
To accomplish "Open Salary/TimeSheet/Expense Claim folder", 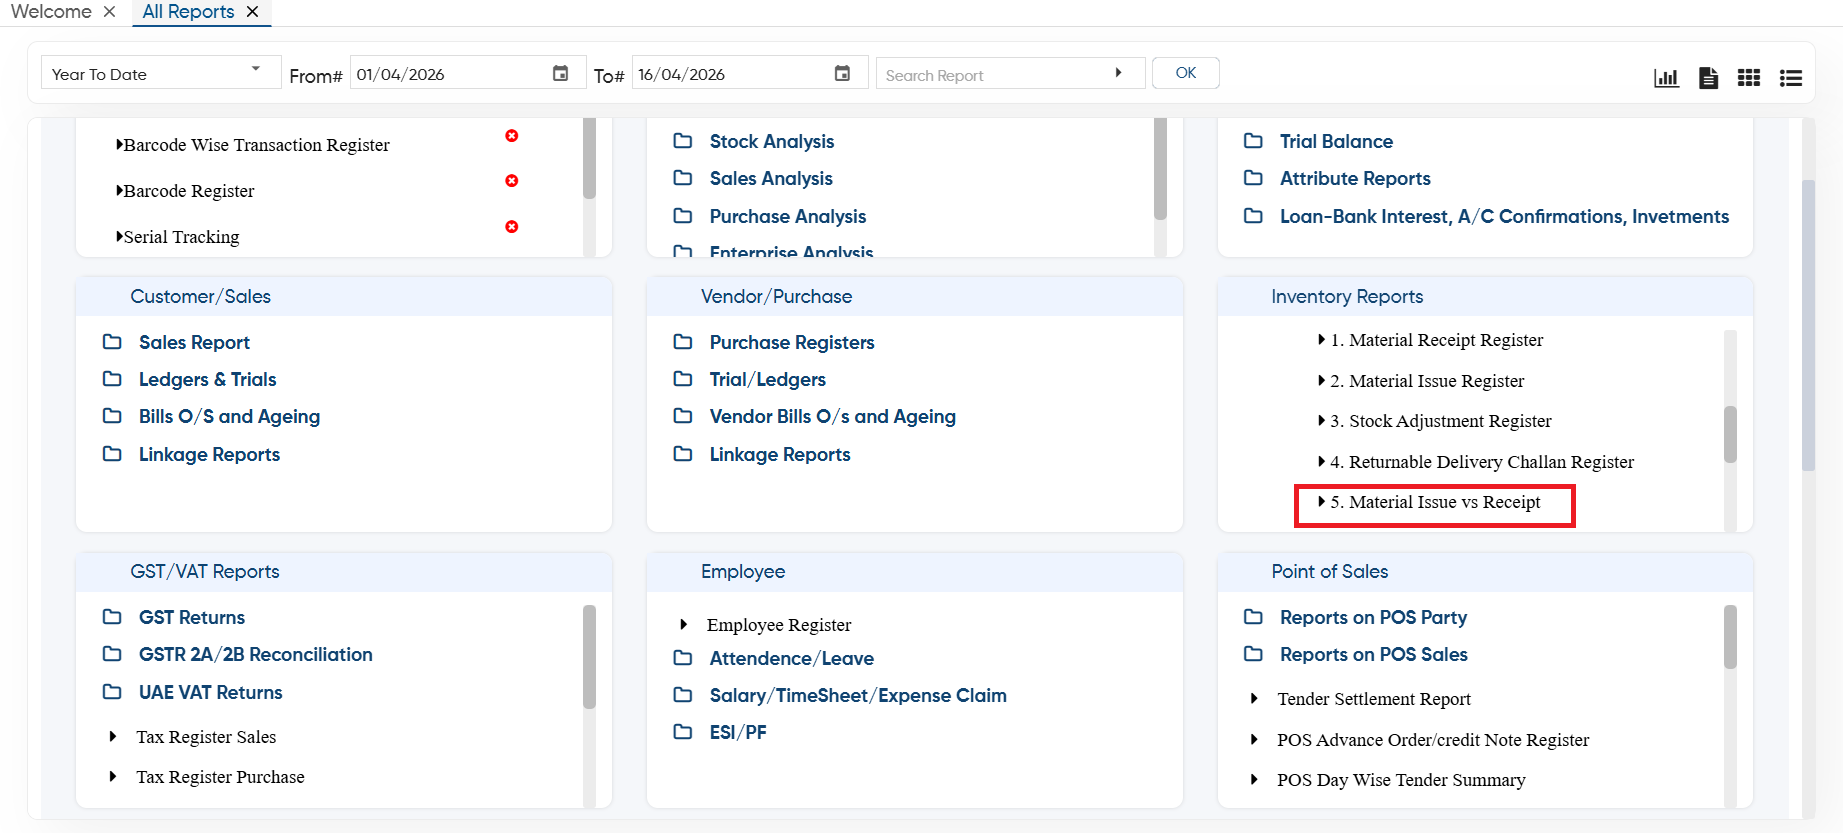I will pos(858,696).
